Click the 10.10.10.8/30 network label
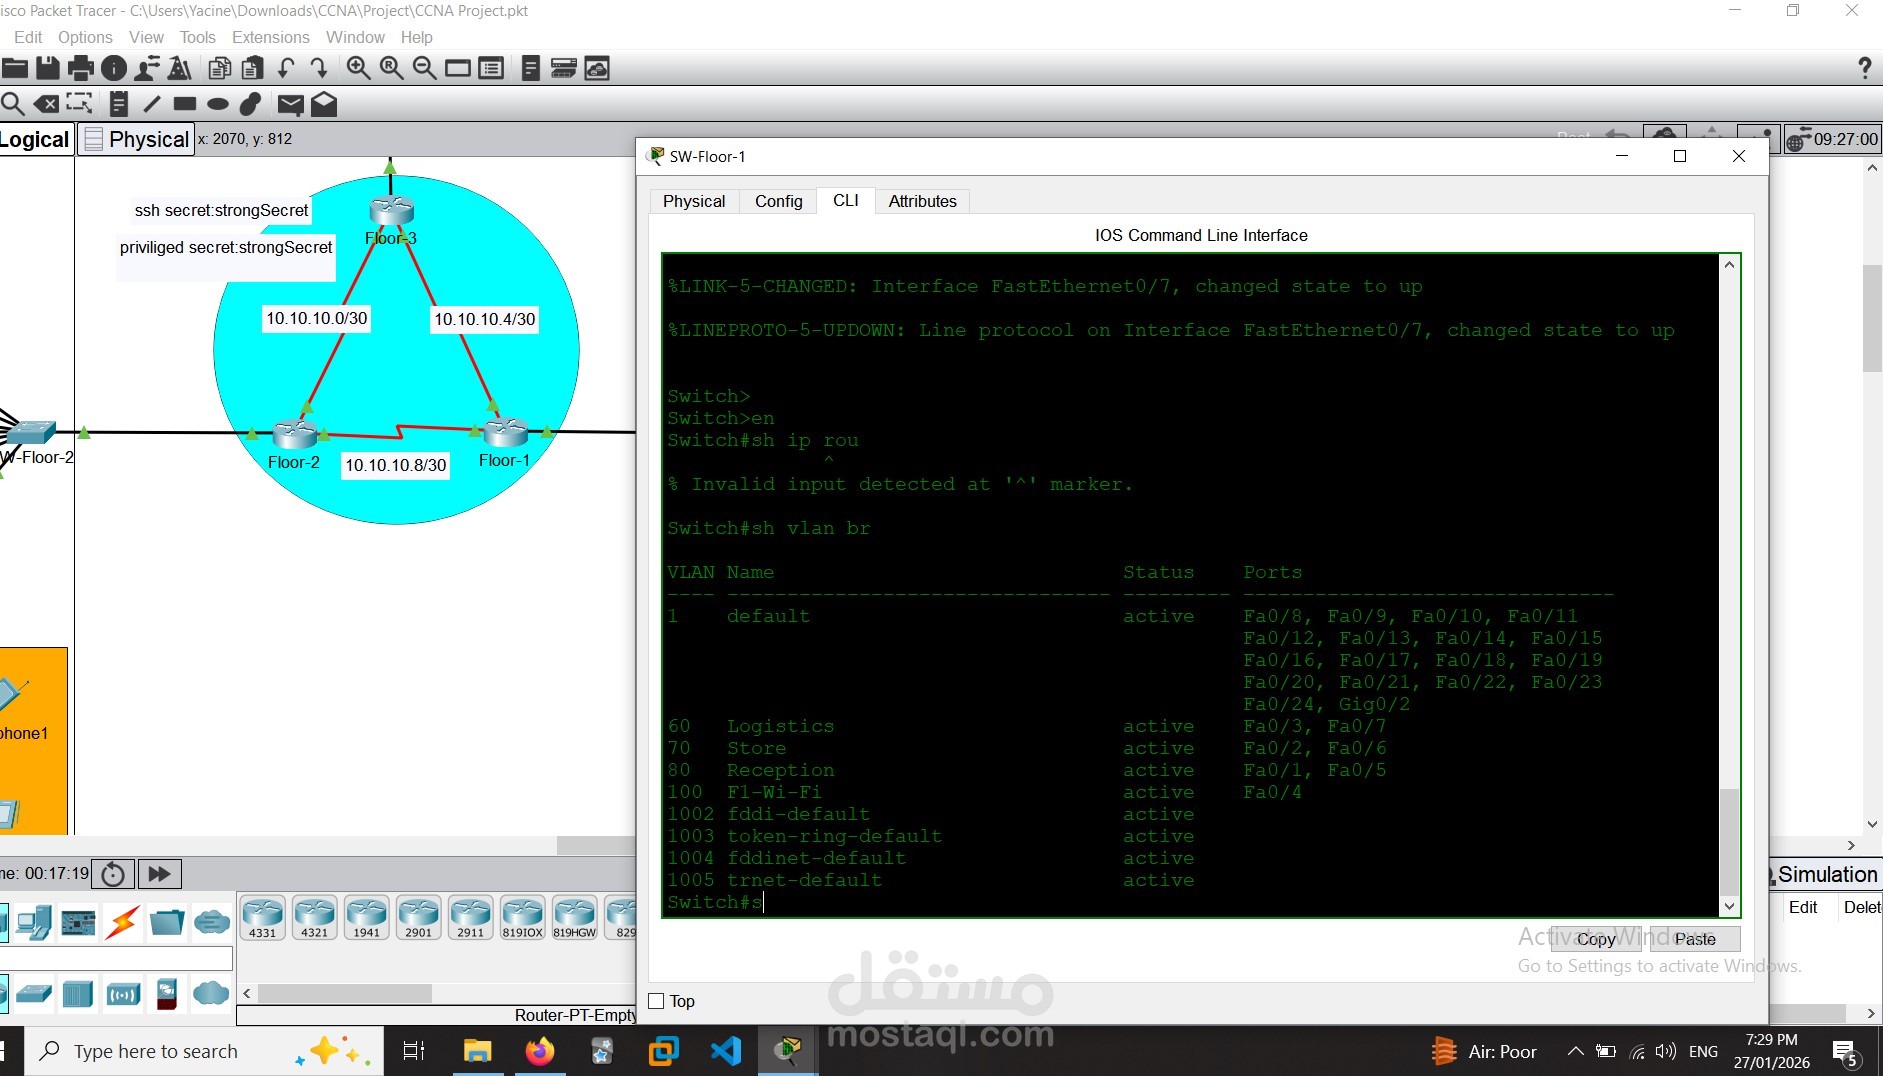 [x=396, y=465]
